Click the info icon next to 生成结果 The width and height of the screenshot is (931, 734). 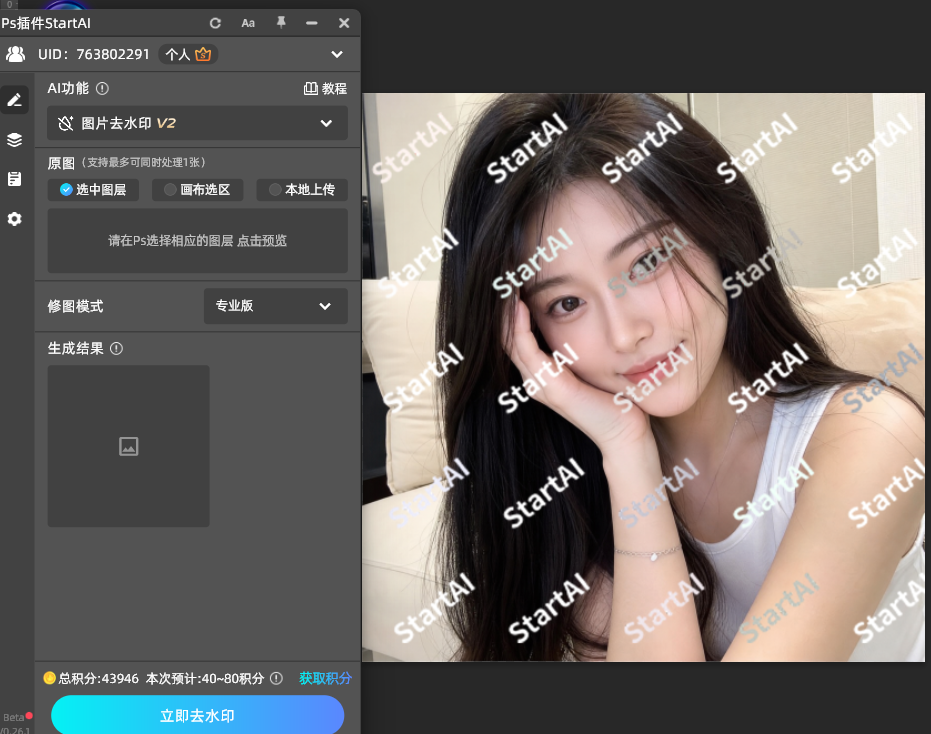click(116, 349)
